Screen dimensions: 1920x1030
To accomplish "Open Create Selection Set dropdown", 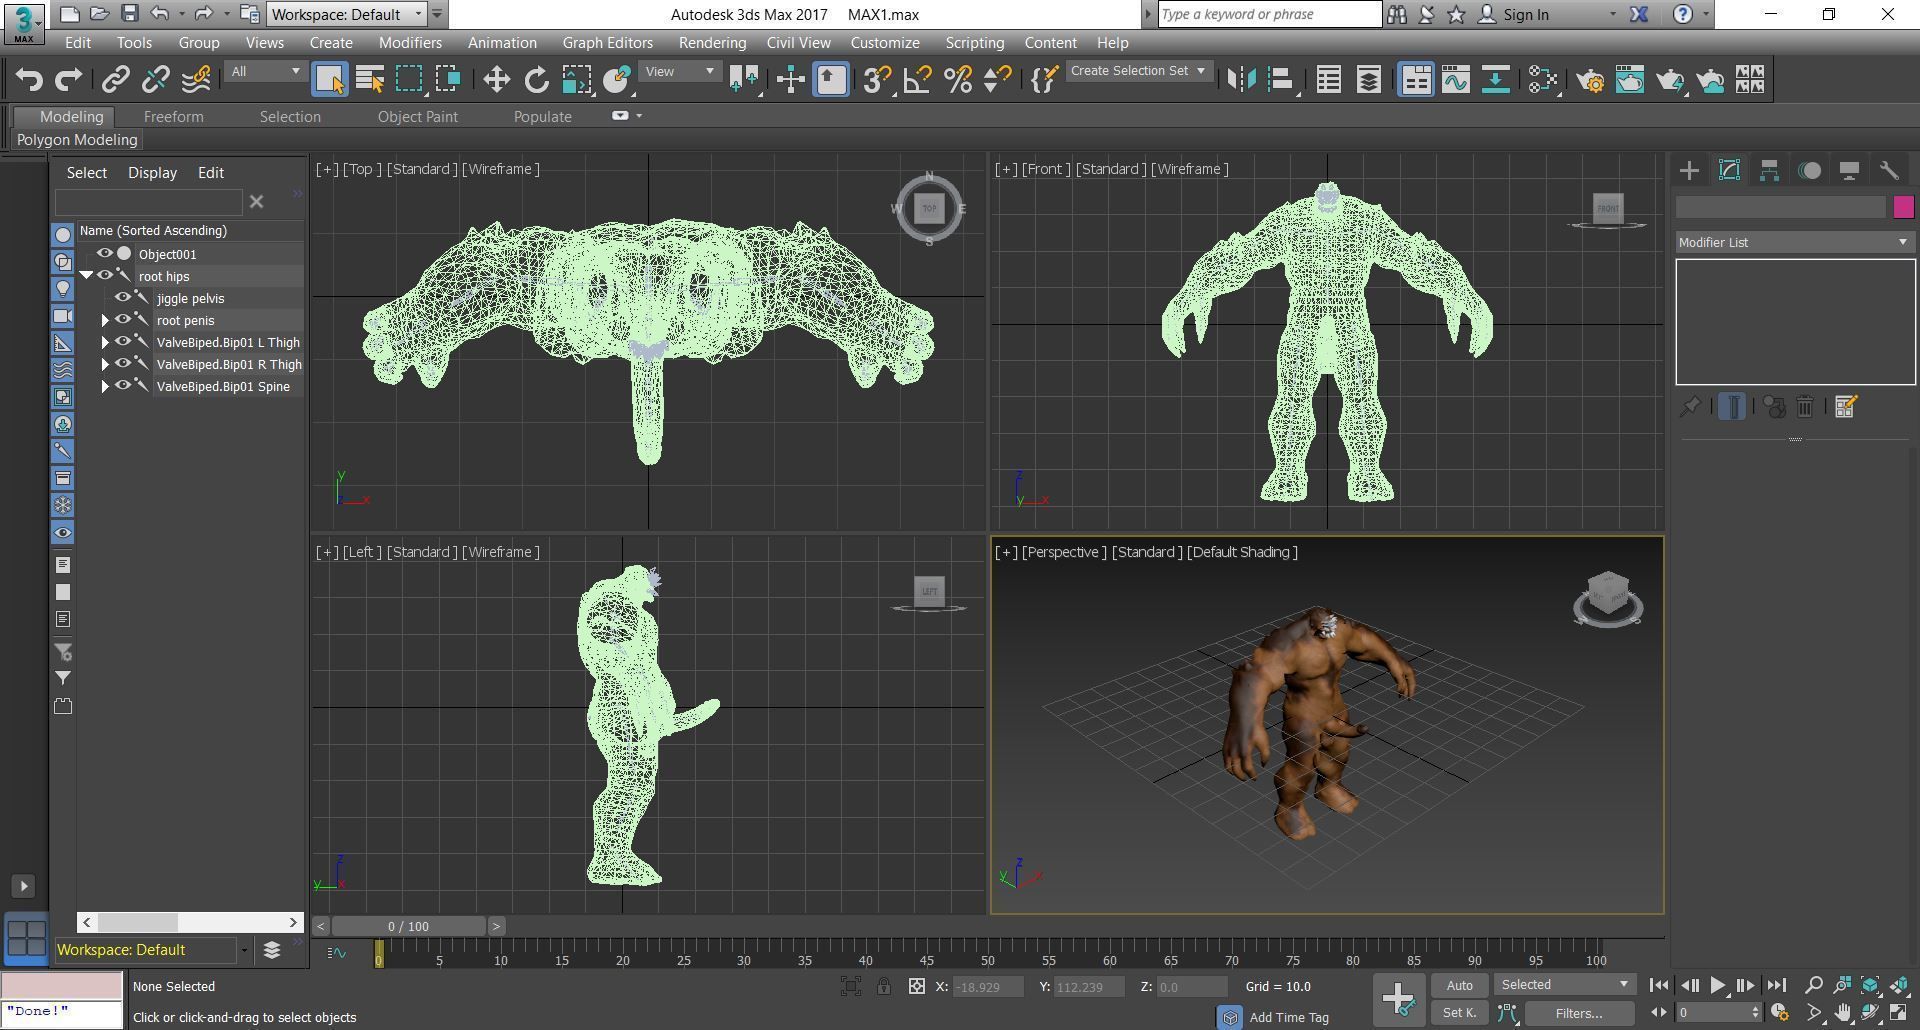I will click(x=1138, y=71).
